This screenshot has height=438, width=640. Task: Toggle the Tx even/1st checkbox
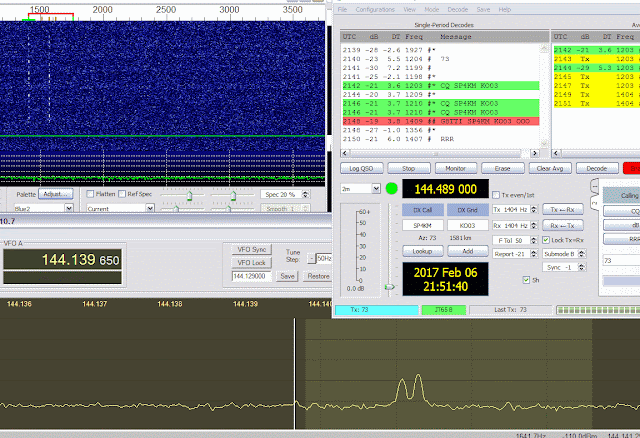click(x=496, y=195)
